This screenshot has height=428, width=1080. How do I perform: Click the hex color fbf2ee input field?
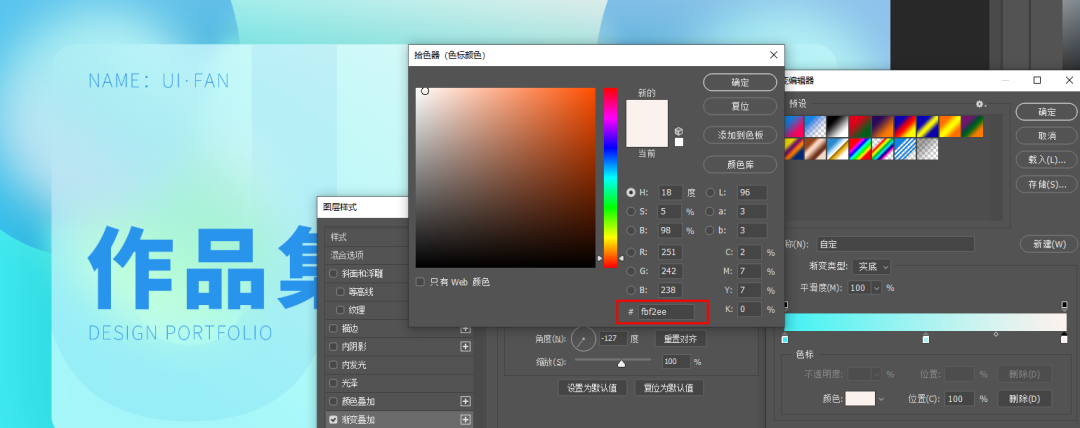(x=665, y=312)
